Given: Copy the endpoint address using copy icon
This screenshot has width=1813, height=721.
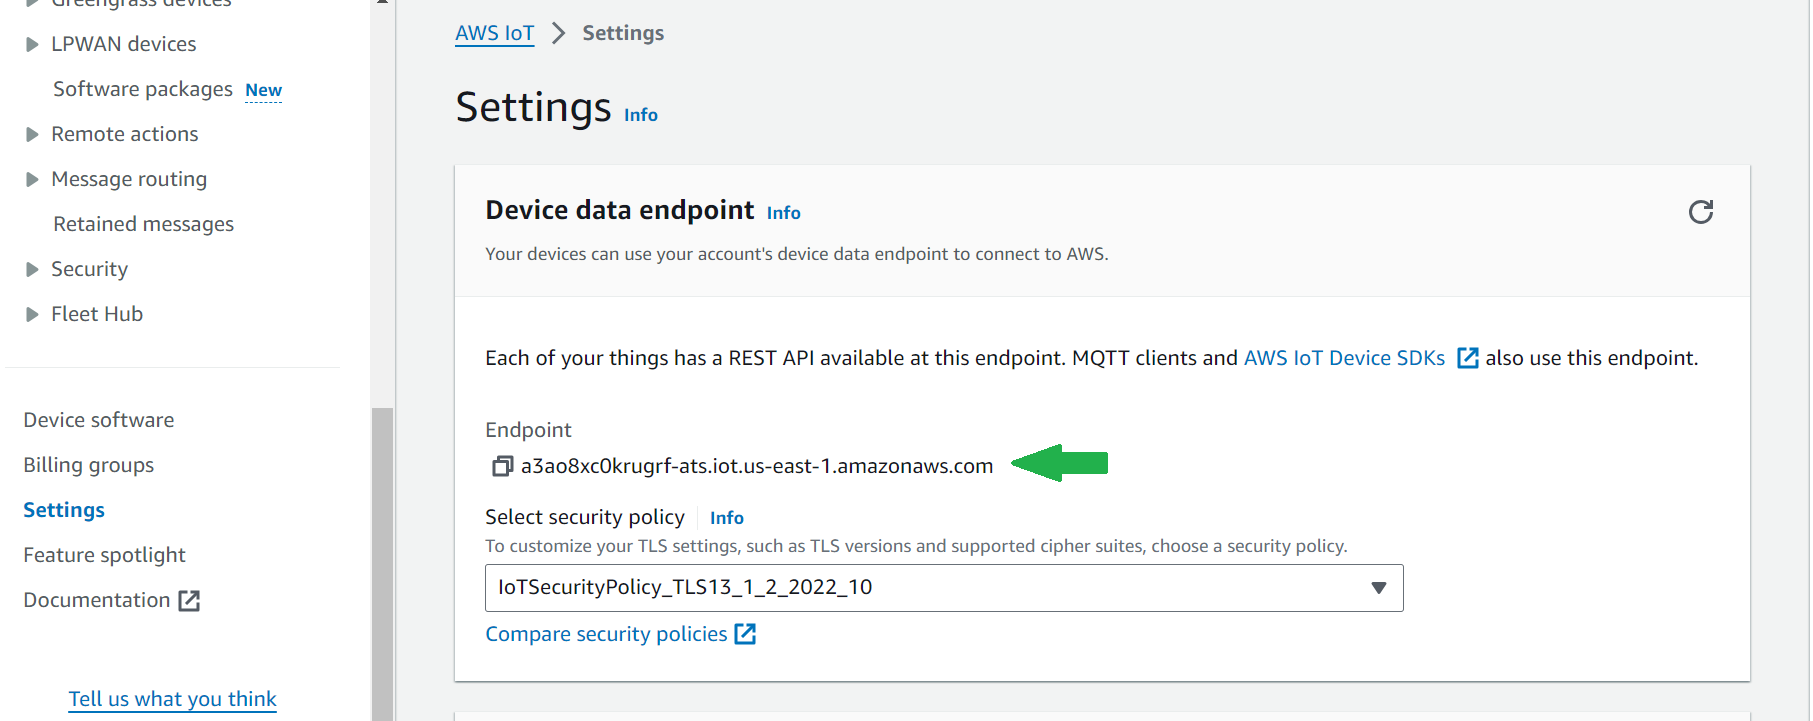Looking at the screenshot, I should [x=502, y=466].
